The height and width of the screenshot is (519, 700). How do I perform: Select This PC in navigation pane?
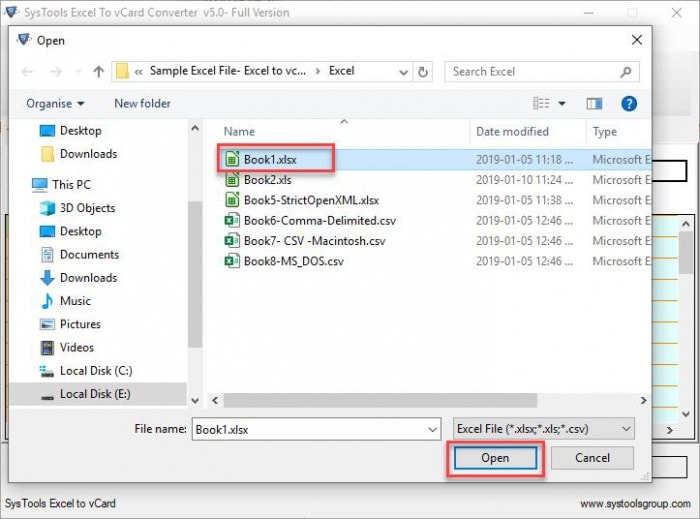coord(71,184)
